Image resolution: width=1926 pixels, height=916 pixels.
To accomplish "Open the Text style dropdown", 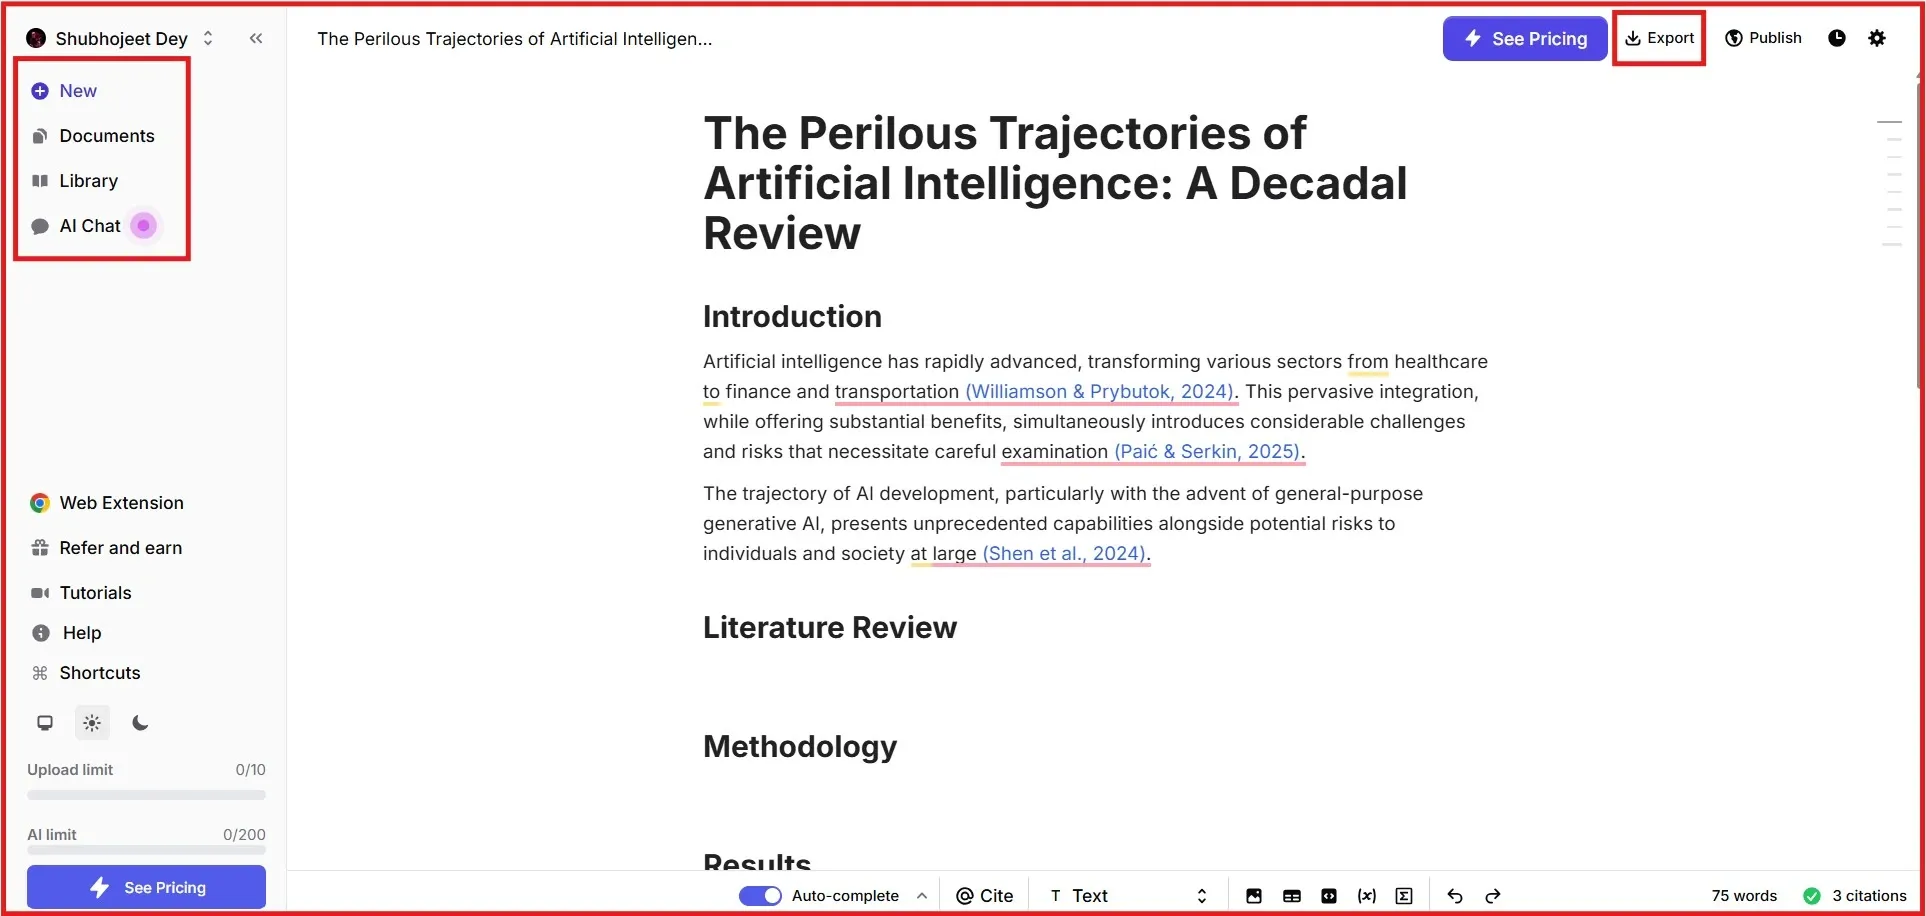I will 1128,896.
